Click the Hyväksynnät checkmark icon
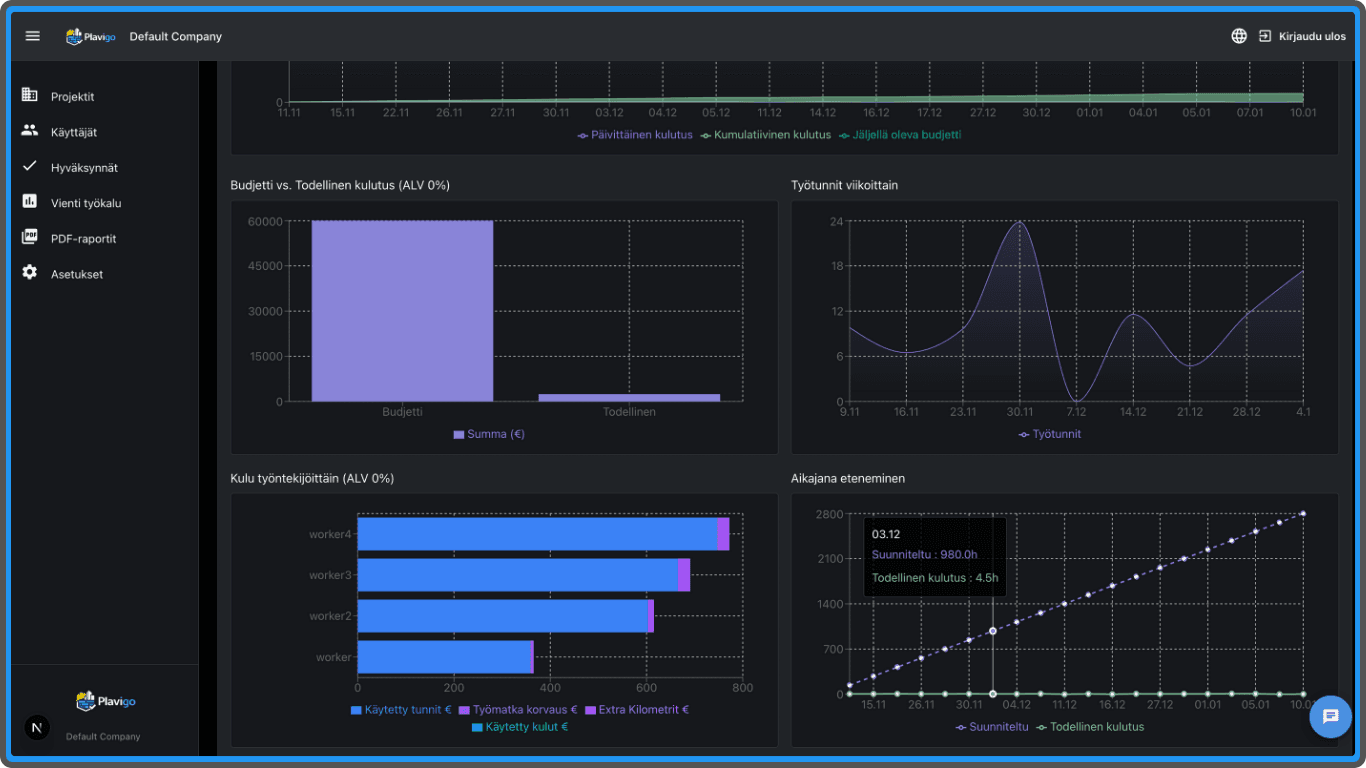 [x=30, y=167]
